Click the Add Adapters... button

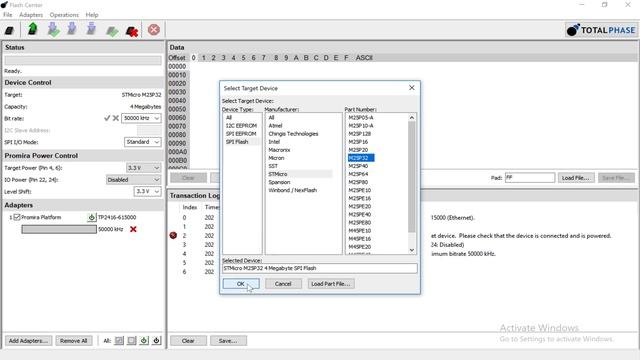(28, 340)
